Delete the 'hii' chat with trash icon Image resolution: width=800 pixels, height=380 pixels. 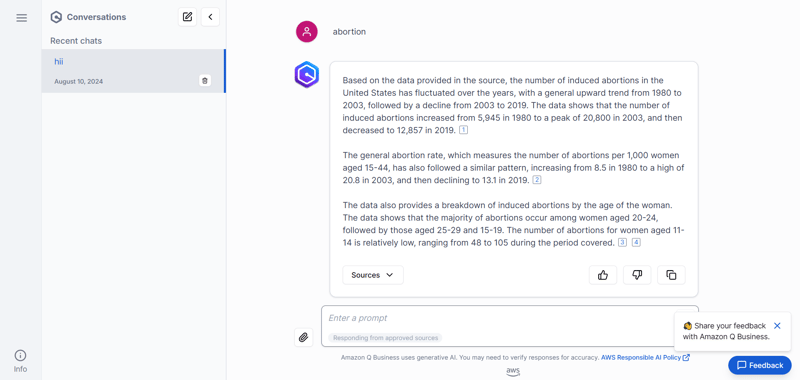tap(205, 81)
